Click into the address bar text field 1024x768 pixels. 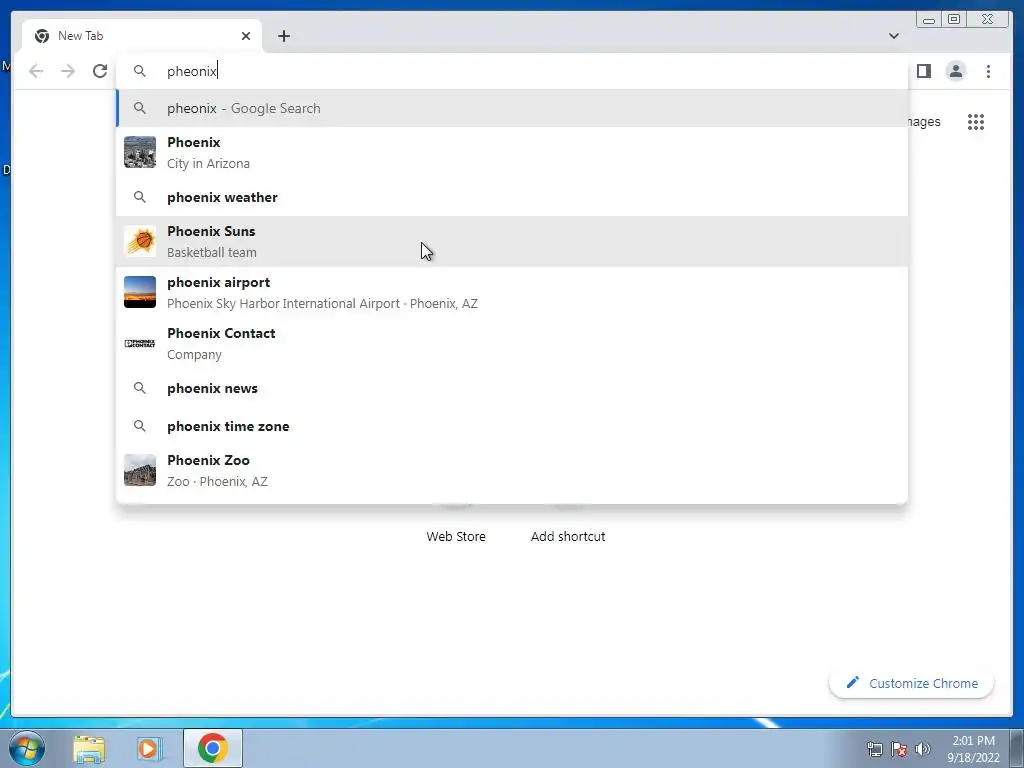[x=512, y=71]
